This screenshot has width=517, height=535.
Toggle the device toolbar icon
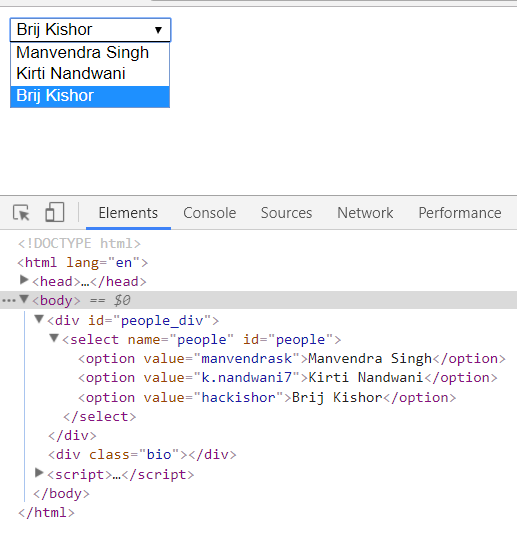[x=55, y=212]
